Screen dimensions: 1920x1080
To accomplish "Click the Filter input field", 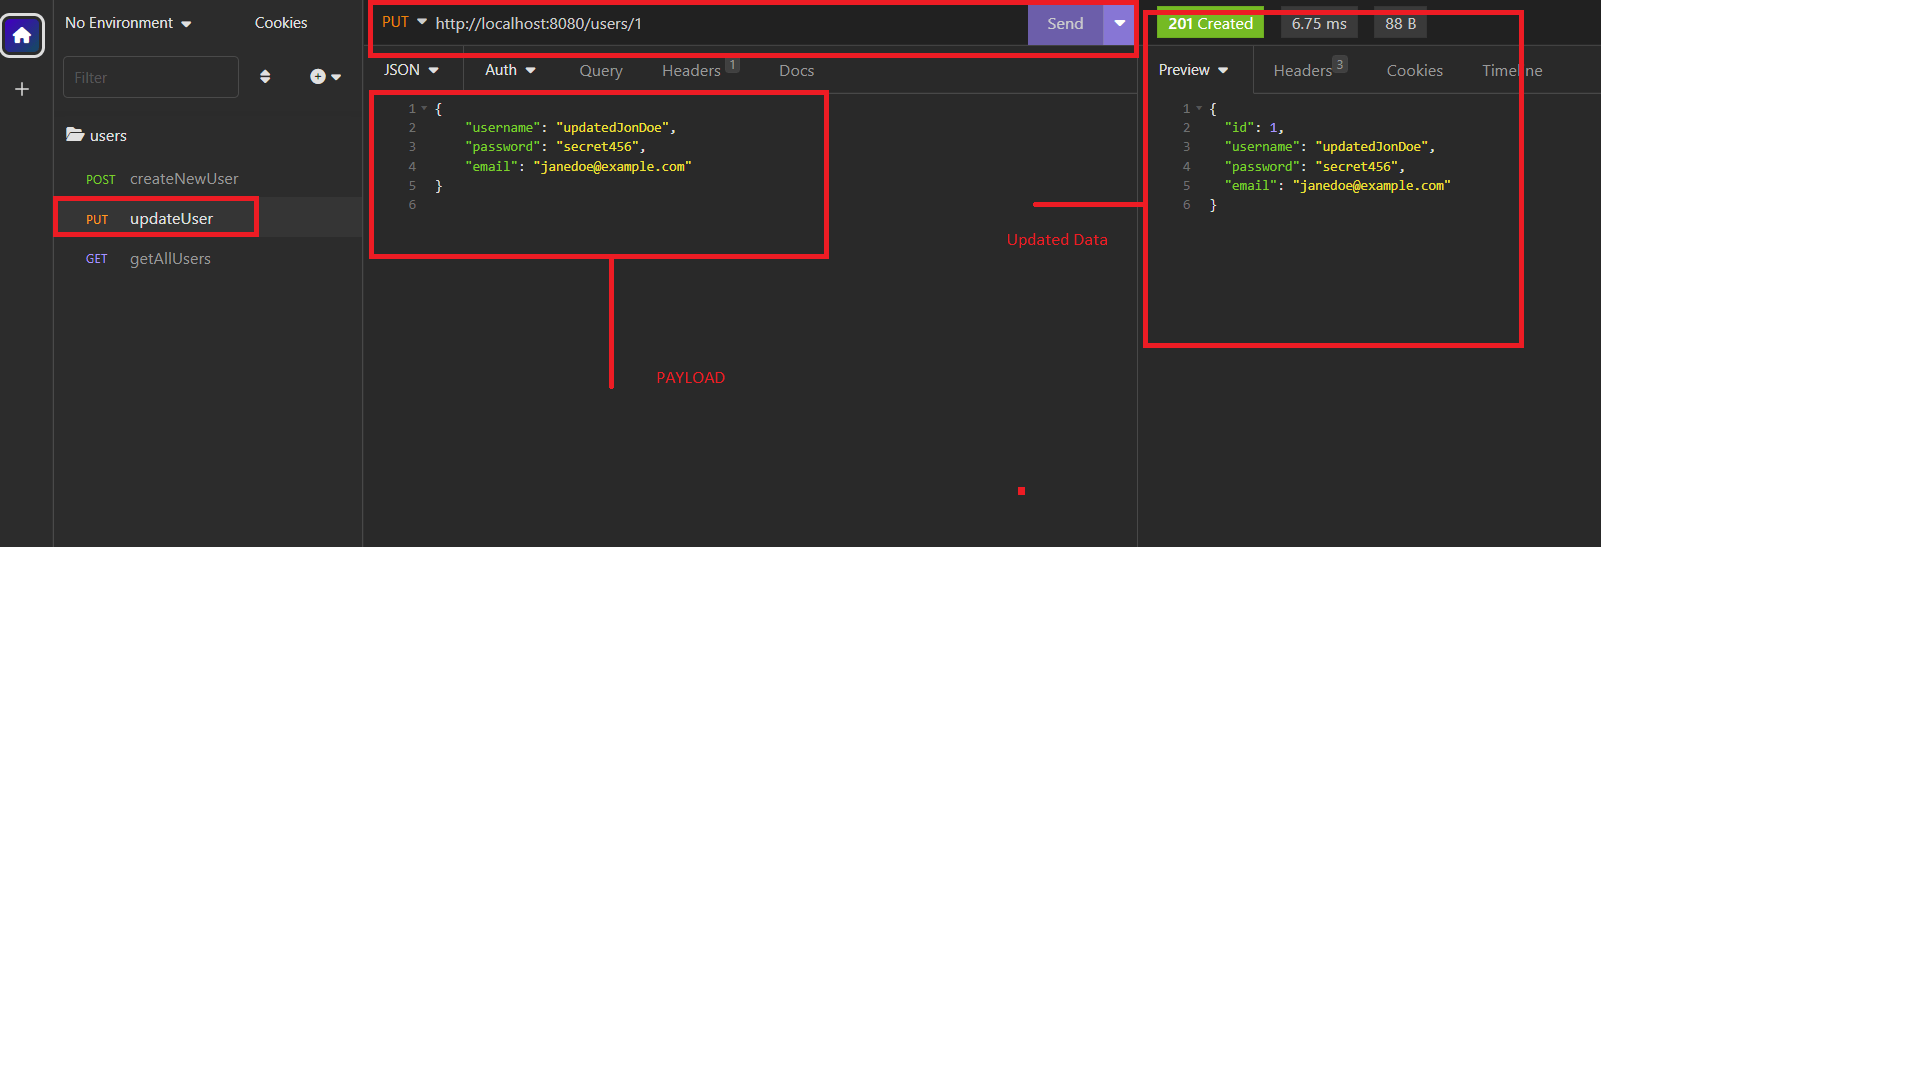I will [150, 77].
